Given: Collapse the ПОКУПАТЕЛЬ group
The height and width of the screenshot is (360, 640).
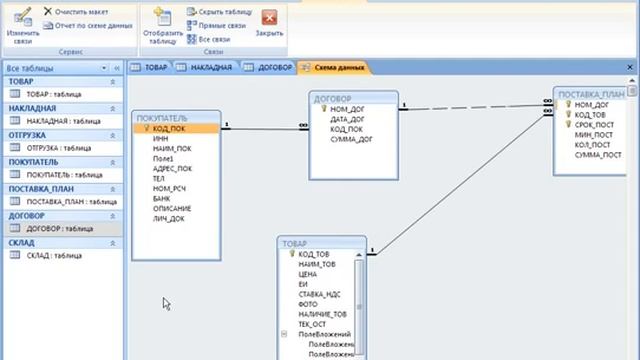Looking at the screenshot, I should coord(113,162).
